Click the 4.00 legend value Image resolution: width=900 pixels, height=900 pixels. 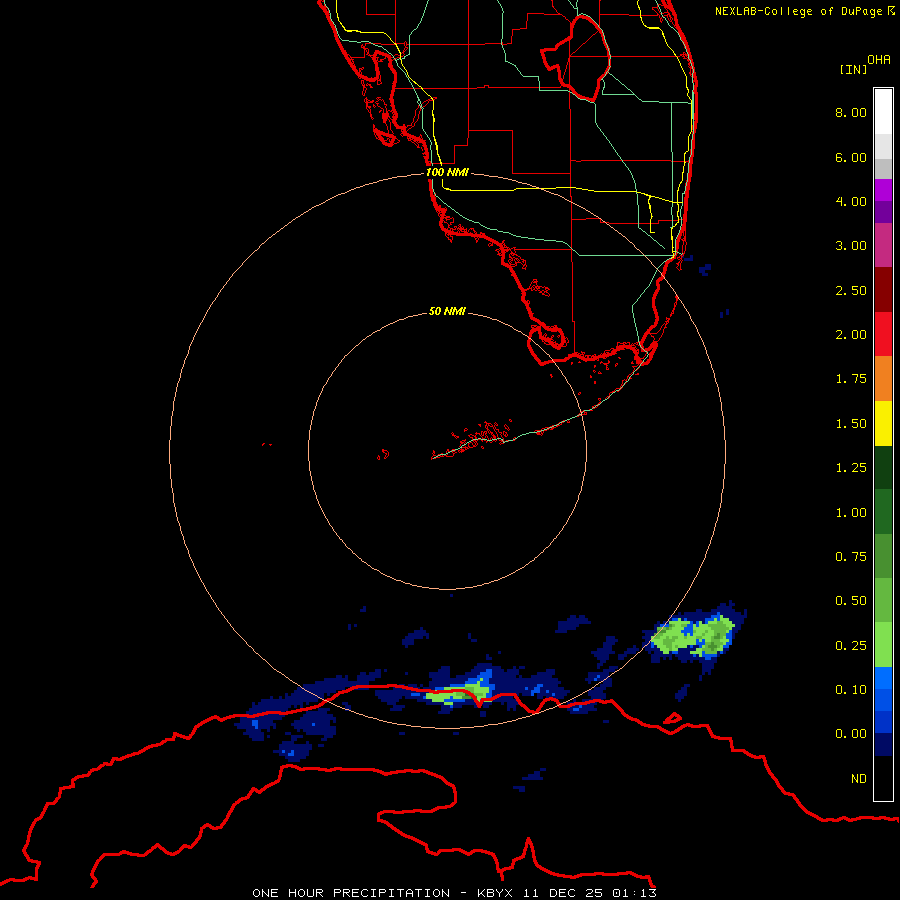pyautogui.click(x=851, y=201)
